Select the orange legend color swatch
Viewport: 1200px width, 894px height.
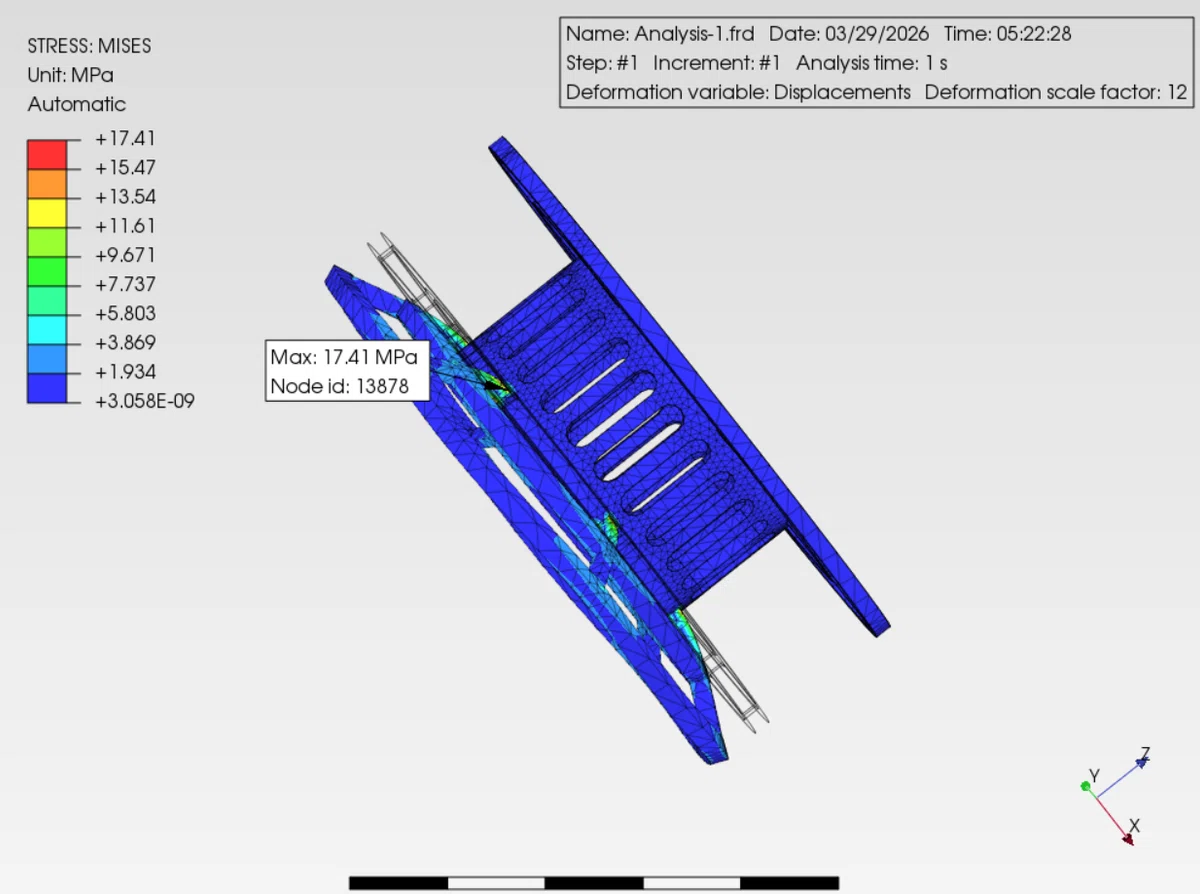click(x=47, y=183)
